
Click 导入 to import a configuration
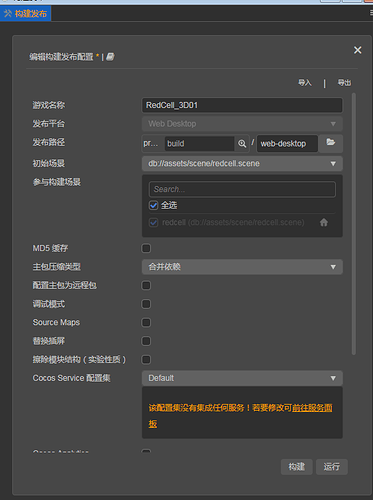pos(305,83)
